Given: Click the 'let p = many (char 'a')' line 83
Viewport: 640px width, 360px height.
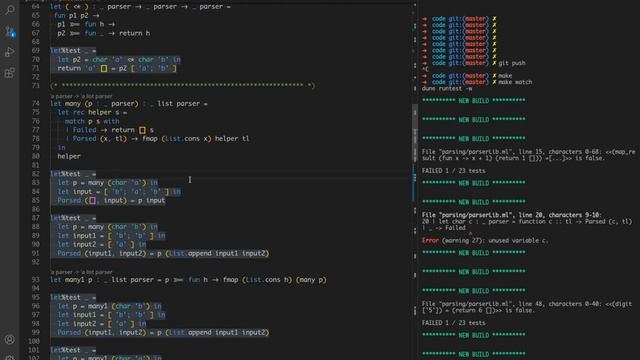Looking at the screenshot, I should [x=107, y=183].
